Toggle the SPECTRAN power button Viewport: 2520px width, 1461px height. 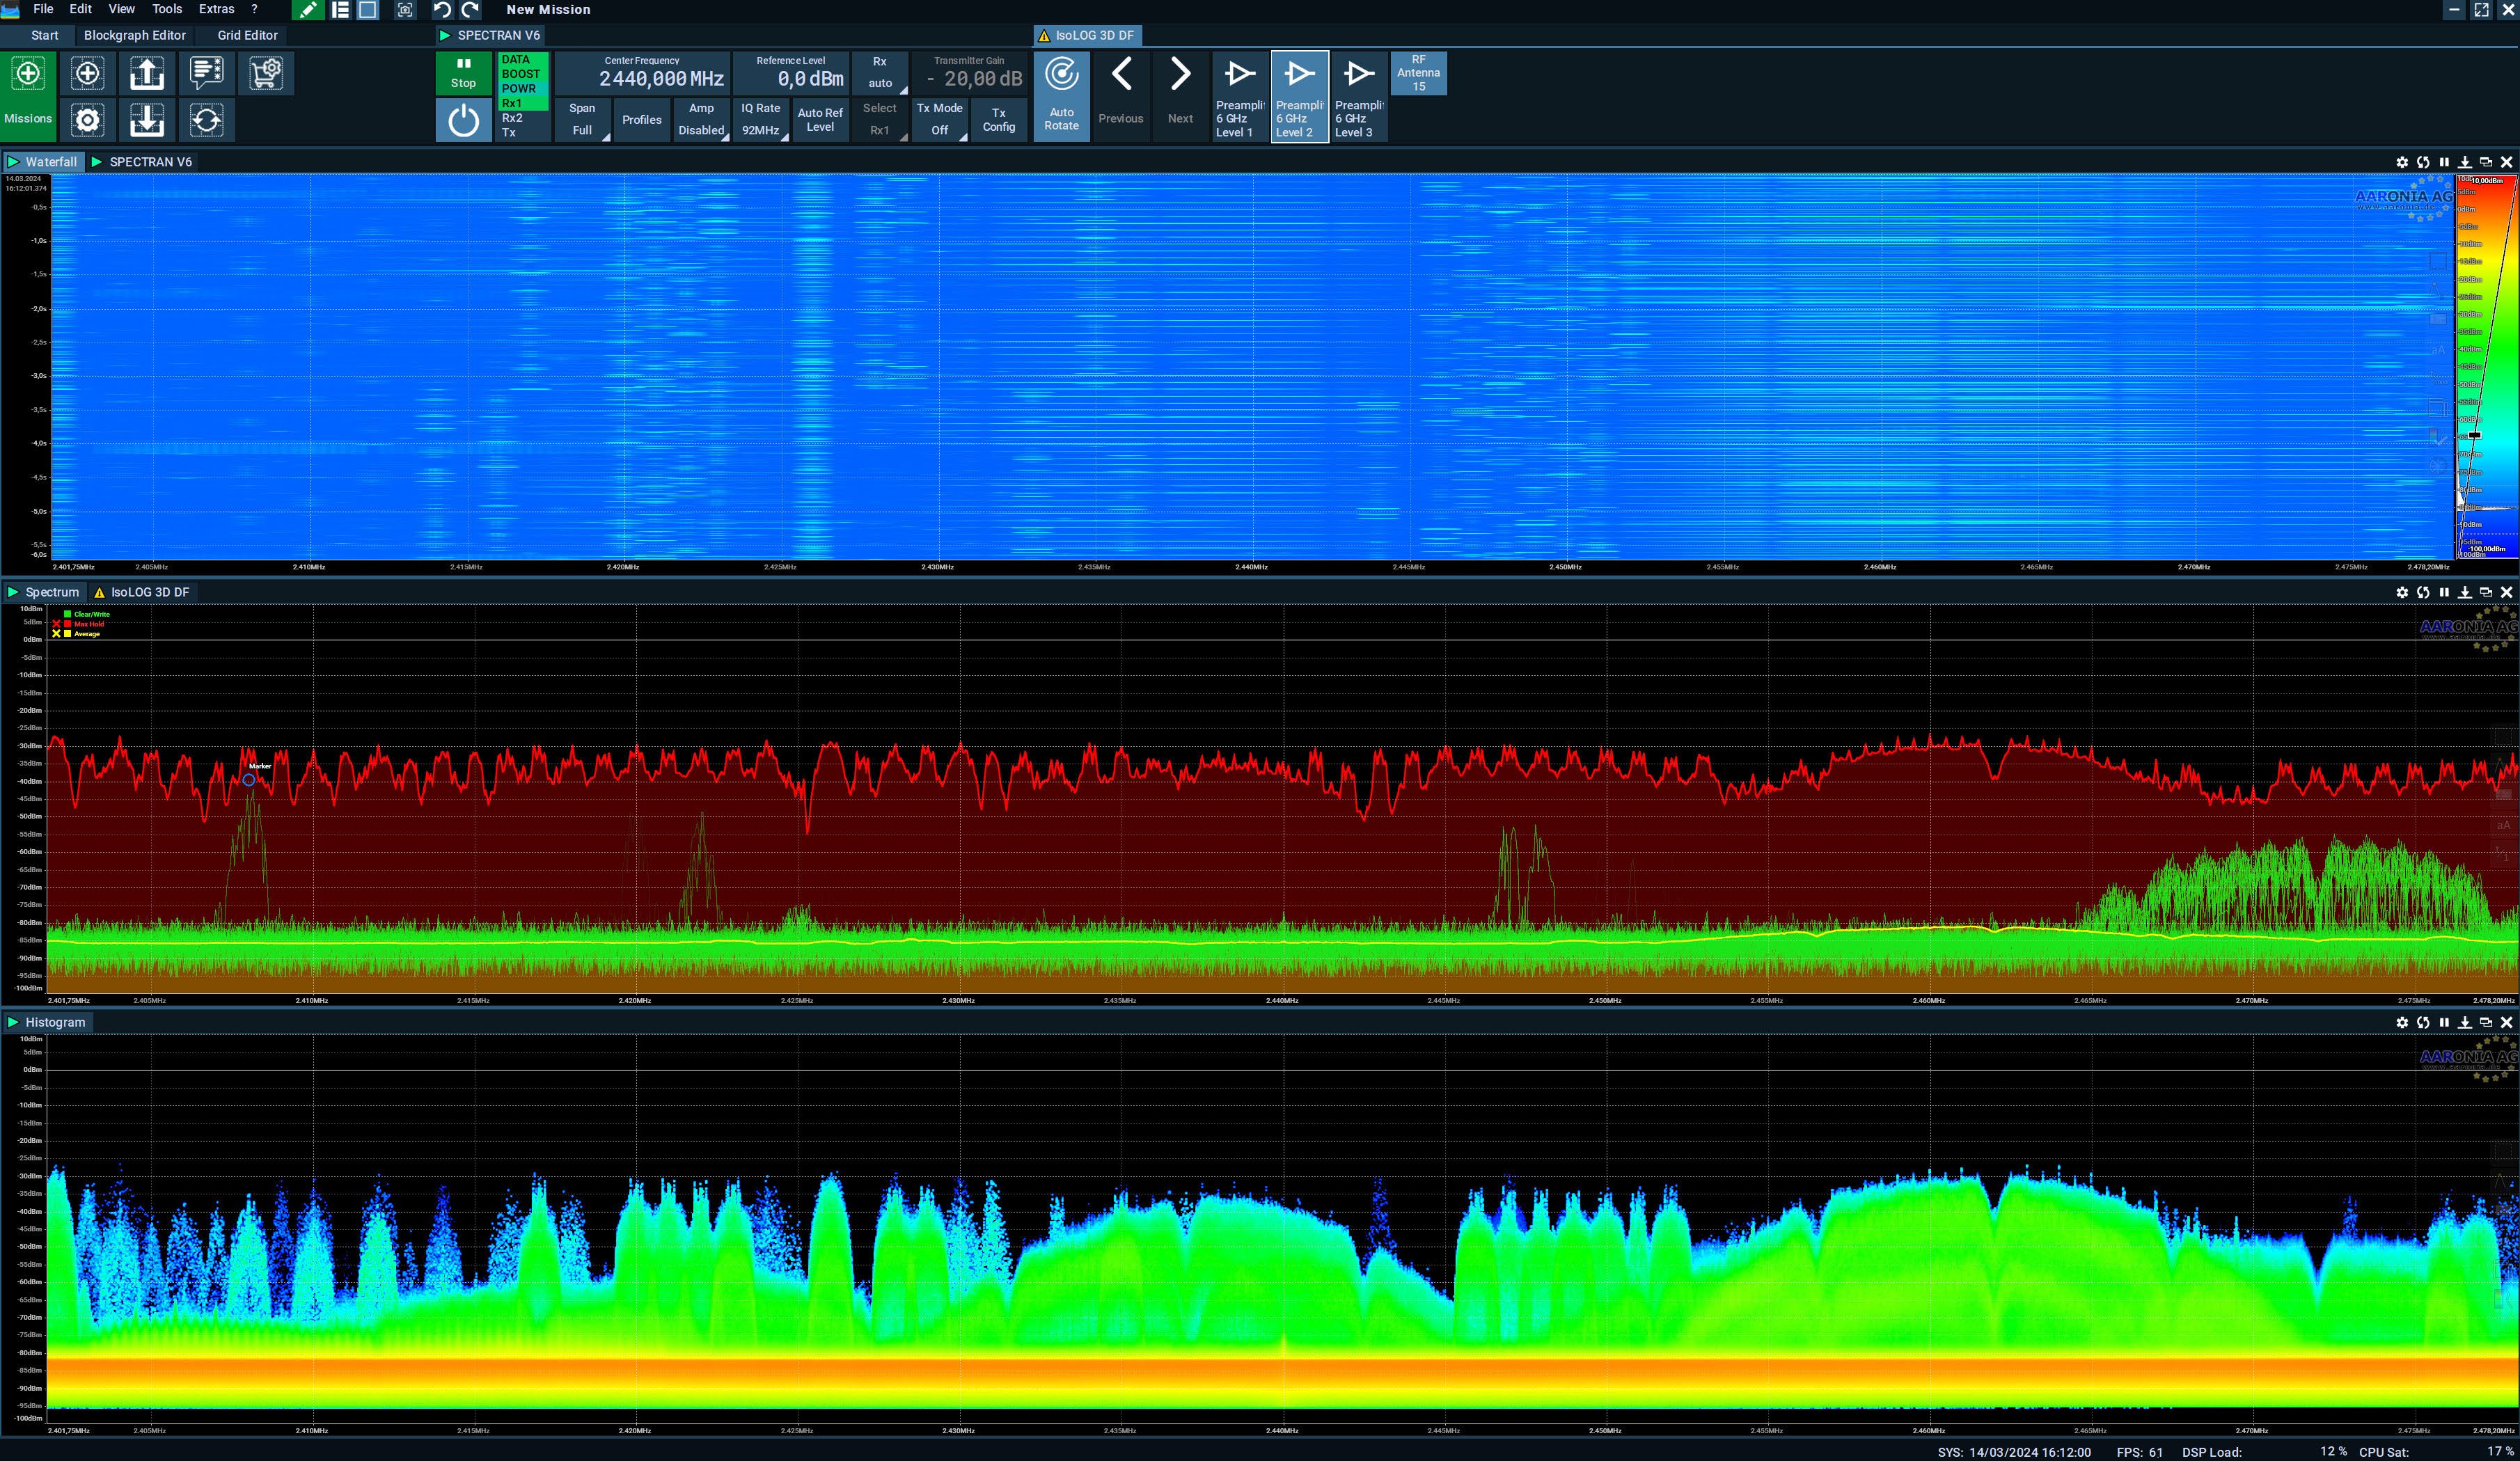click(x=463, y=121)
